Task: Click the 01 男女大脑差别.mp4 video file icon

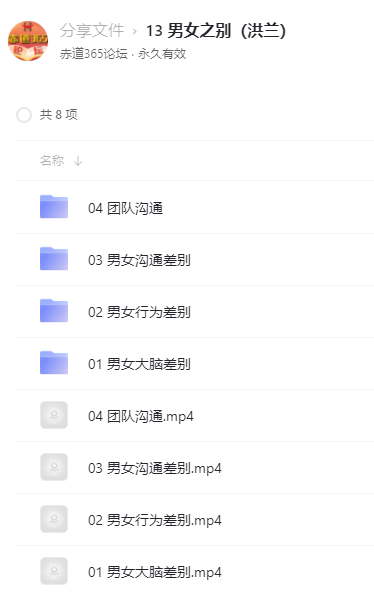Action: [54, 571]
